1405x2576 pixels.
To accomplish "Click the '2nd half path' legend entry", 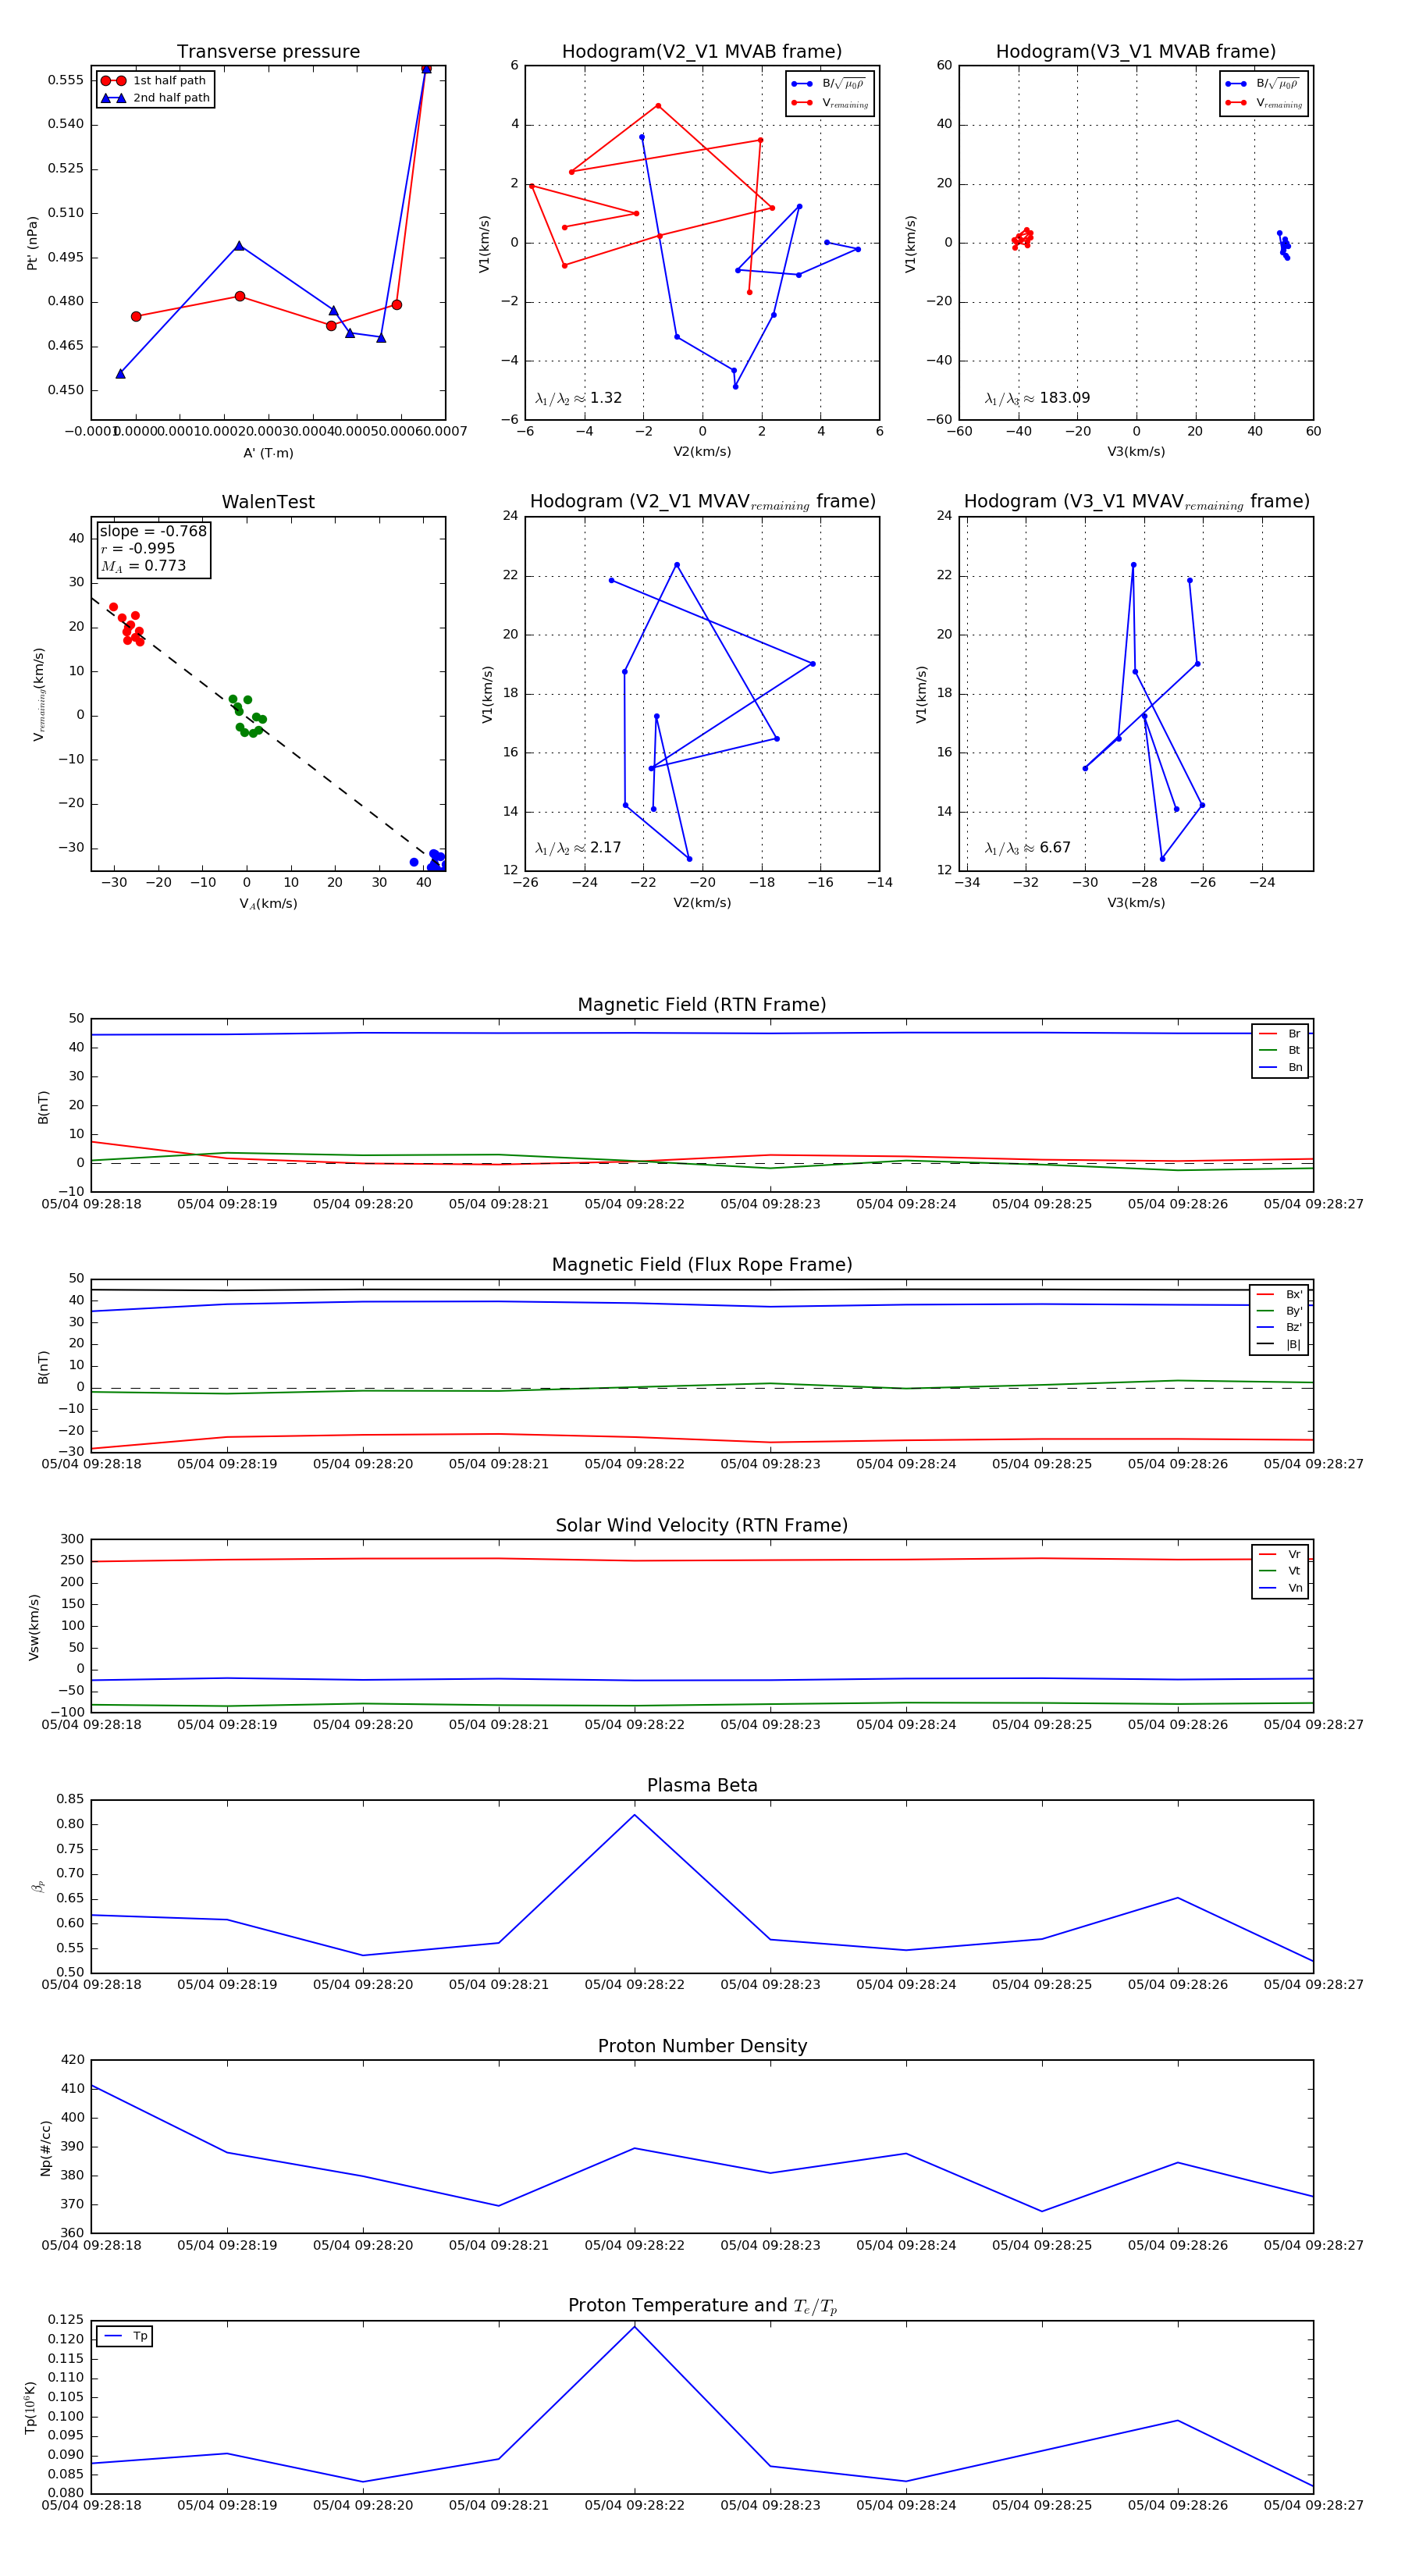I will point(156,98).
